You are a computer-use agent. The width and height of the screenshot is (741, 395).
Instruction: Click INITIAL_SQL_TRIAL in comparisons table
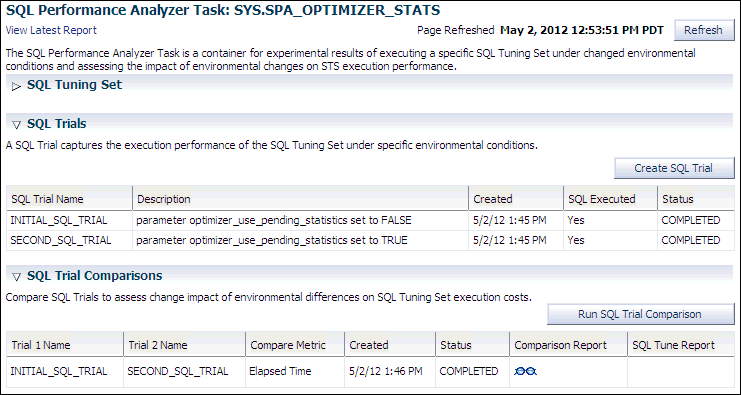pos(59,371)
